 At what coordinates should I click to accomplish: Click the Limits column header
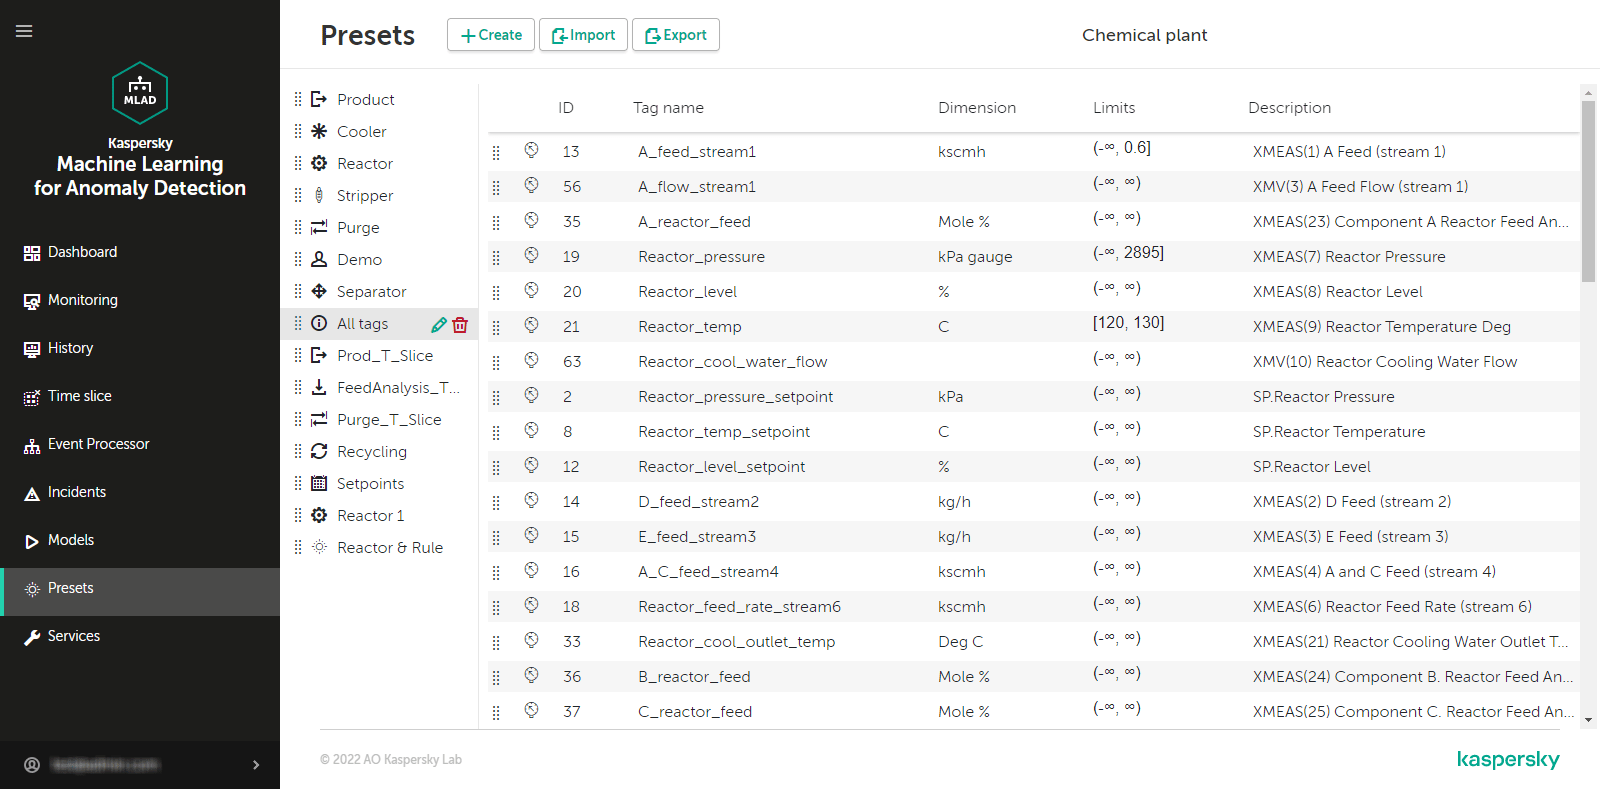[1114, 108]
